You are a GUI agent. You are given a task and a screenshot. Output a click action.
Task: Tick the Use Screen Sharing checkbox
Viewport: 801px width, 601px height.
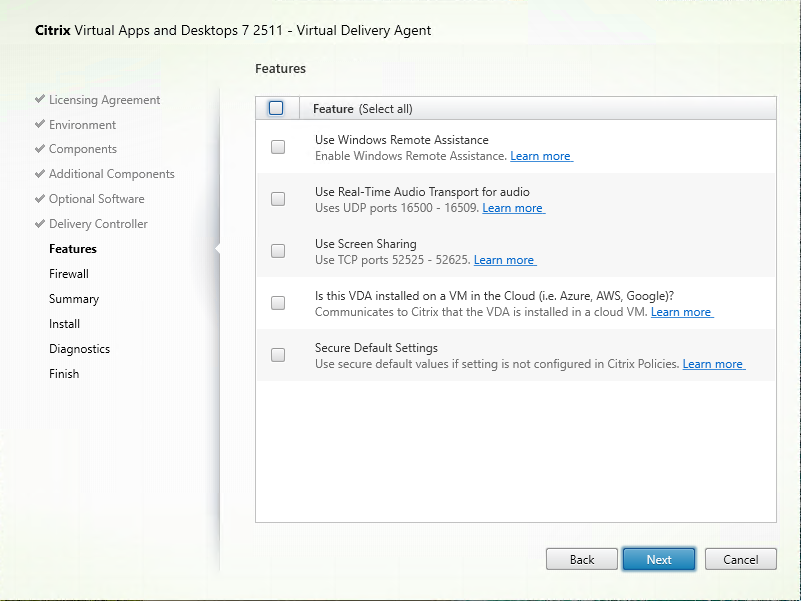click(x=278, y=251)
